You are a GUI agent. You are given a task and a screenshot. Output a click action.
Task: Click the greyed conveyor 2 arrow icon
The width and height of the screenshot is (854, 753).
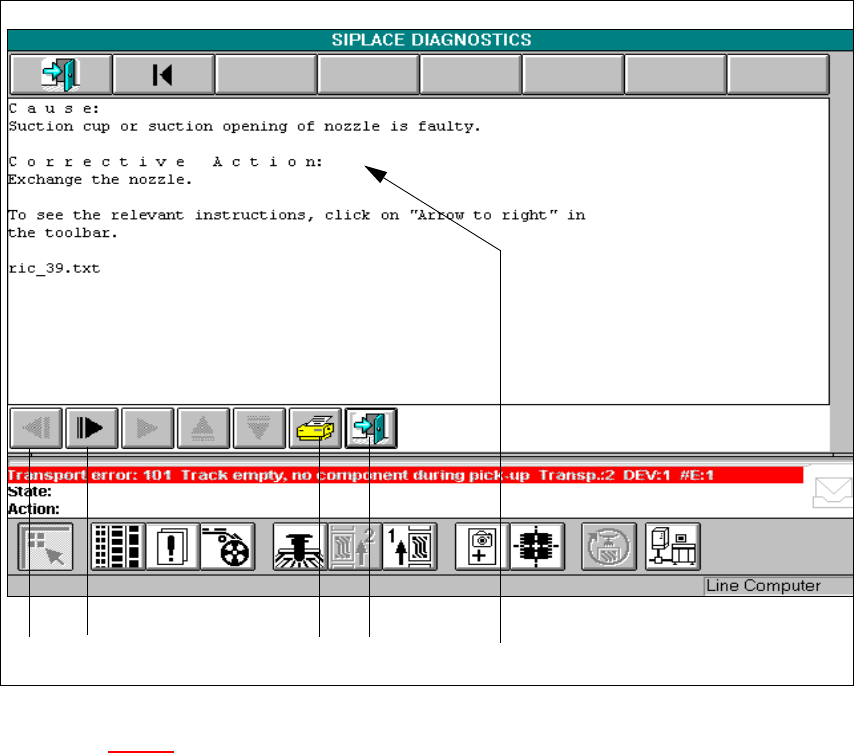tap(355, 547)
